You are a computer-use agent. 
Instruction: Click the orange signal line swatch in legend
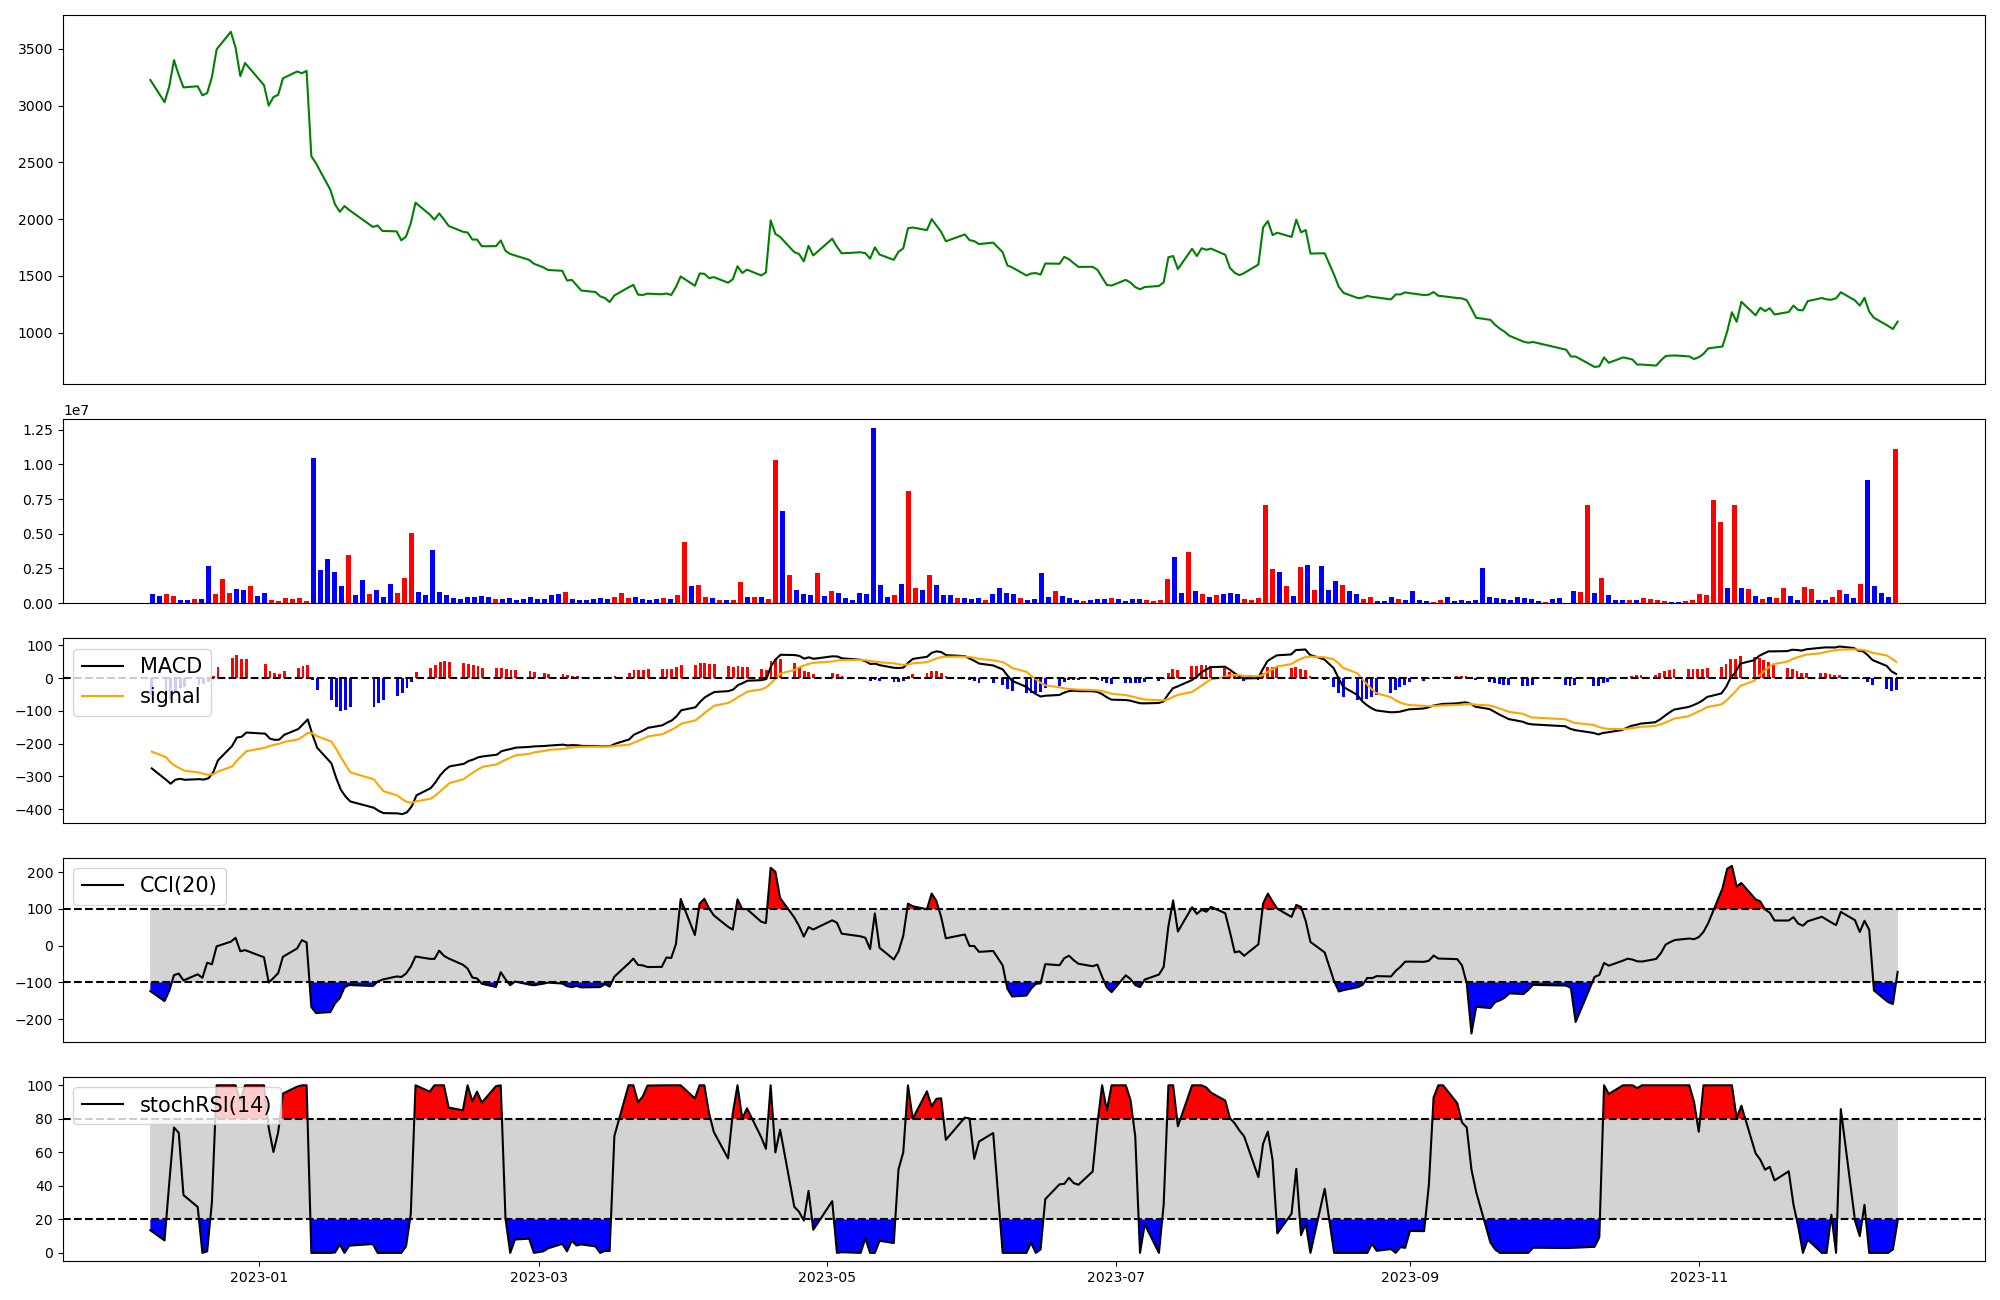(103, 696)
